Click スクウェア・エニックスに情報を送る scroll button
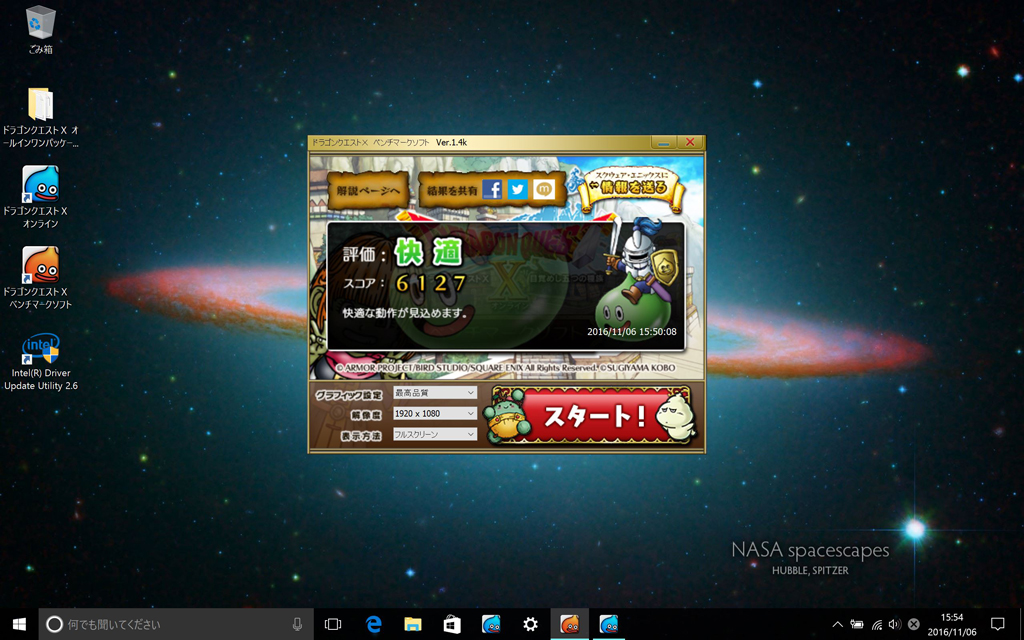The height and width of the screenshot is (640, 1024). click(631, 189)
